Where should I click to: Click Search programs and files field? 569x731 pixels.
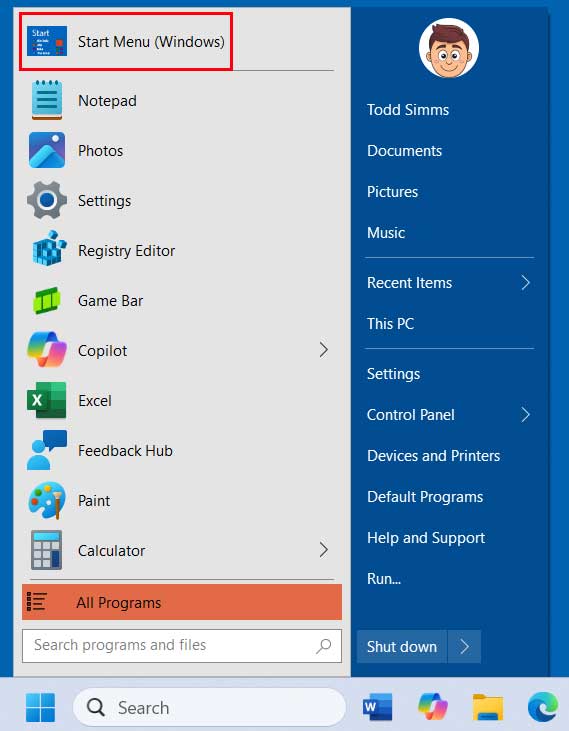coord(182,646)
